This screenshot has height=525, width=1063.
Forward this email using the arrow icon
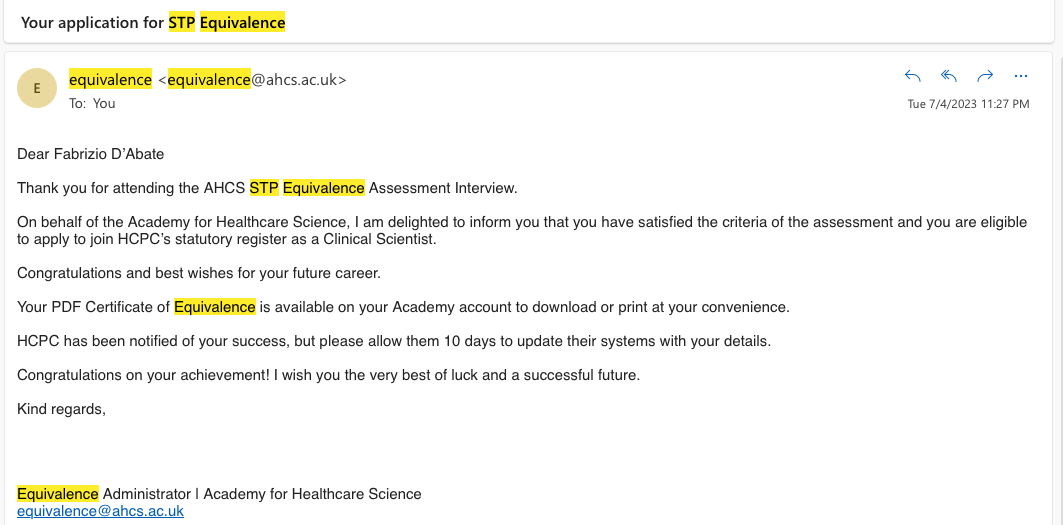(984, 76)
